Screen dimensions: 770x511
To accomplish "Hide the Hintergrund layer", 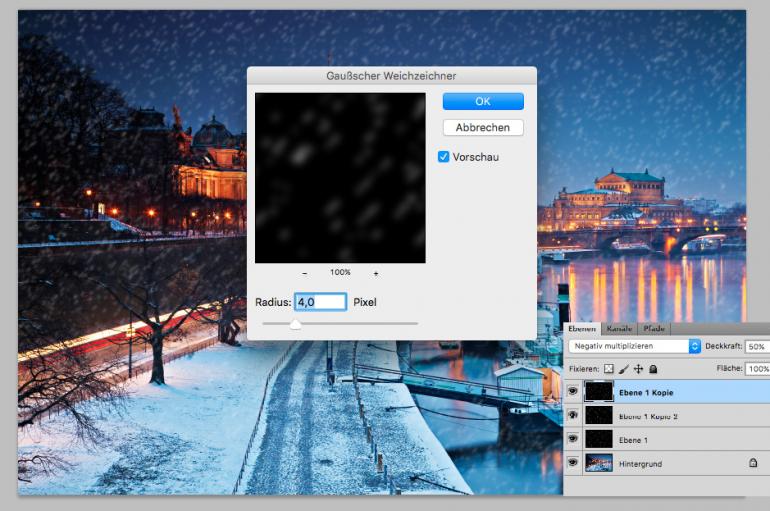I will (573, 464).
